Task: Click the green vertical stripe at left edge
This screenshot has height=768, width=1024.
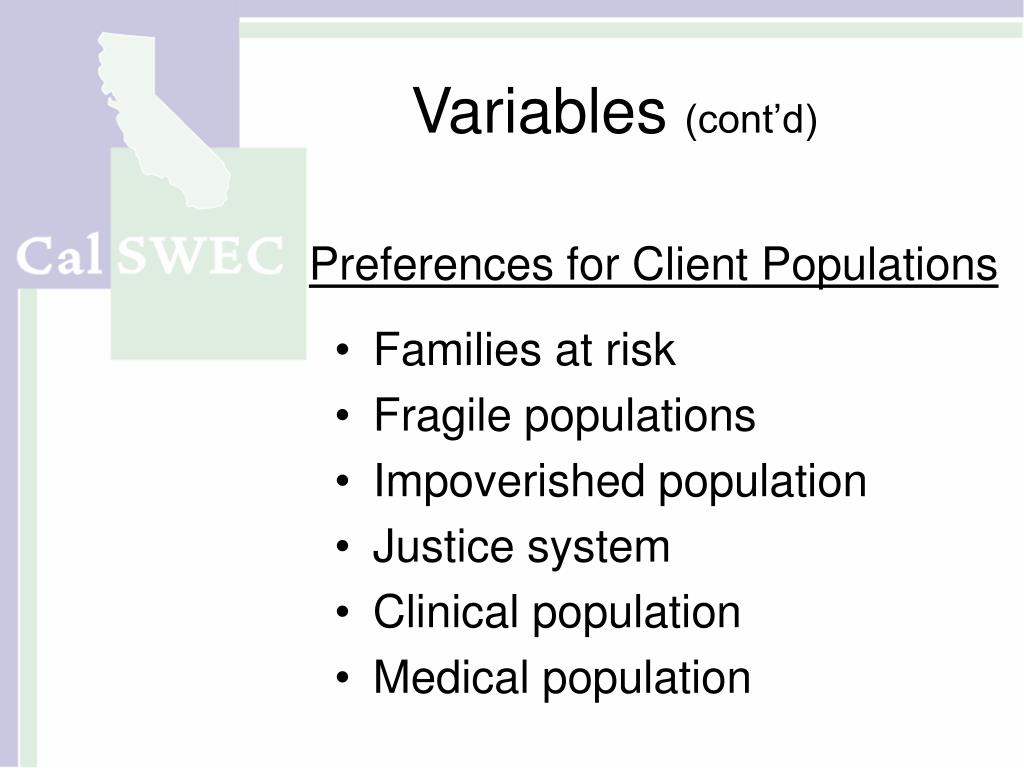Action: point(27,528)
